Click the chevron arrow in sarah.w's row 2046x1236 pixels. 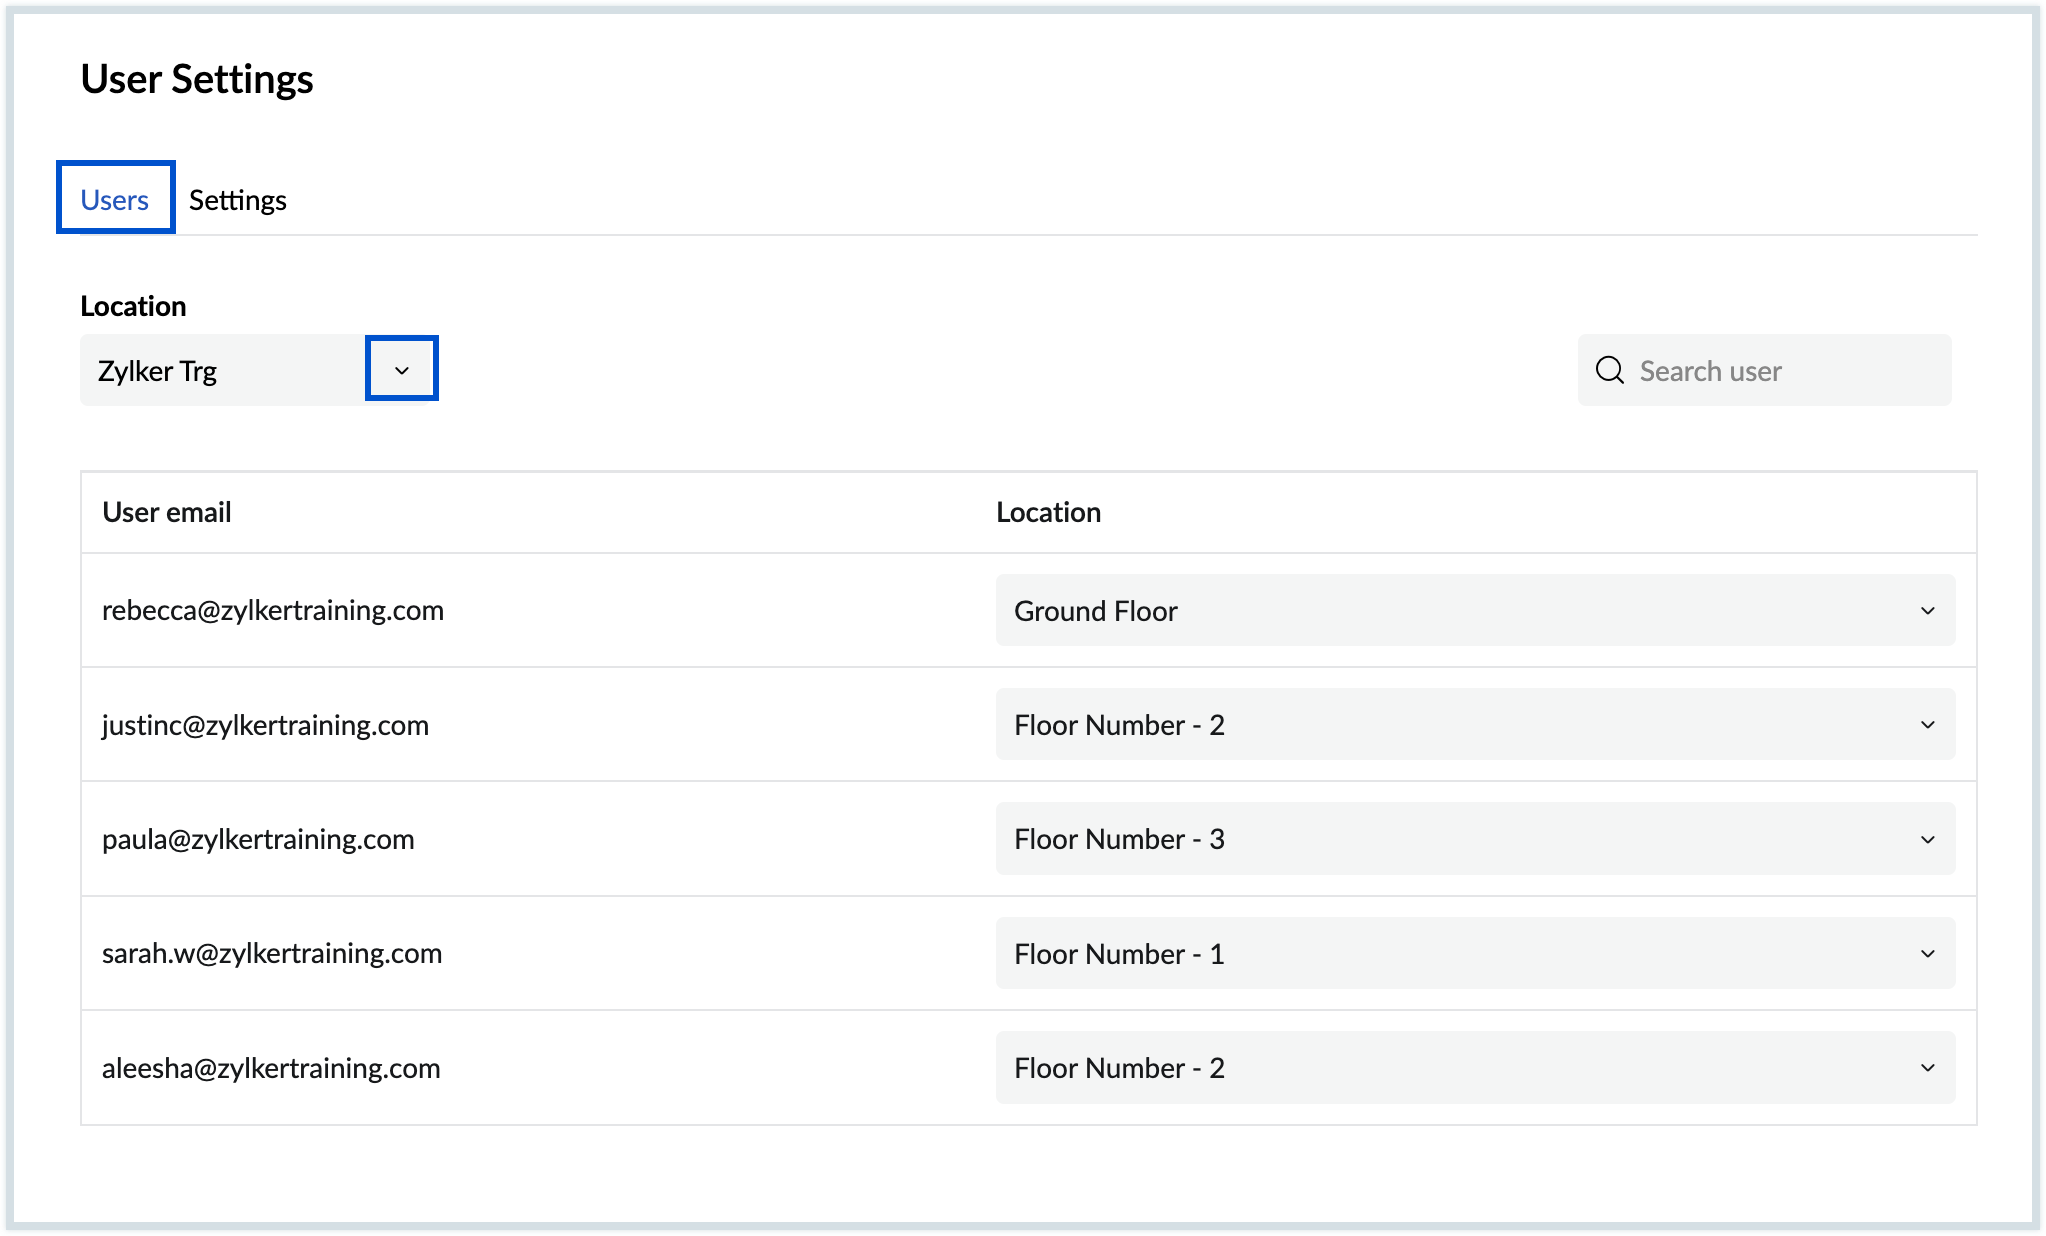(x=1927, y=954)
